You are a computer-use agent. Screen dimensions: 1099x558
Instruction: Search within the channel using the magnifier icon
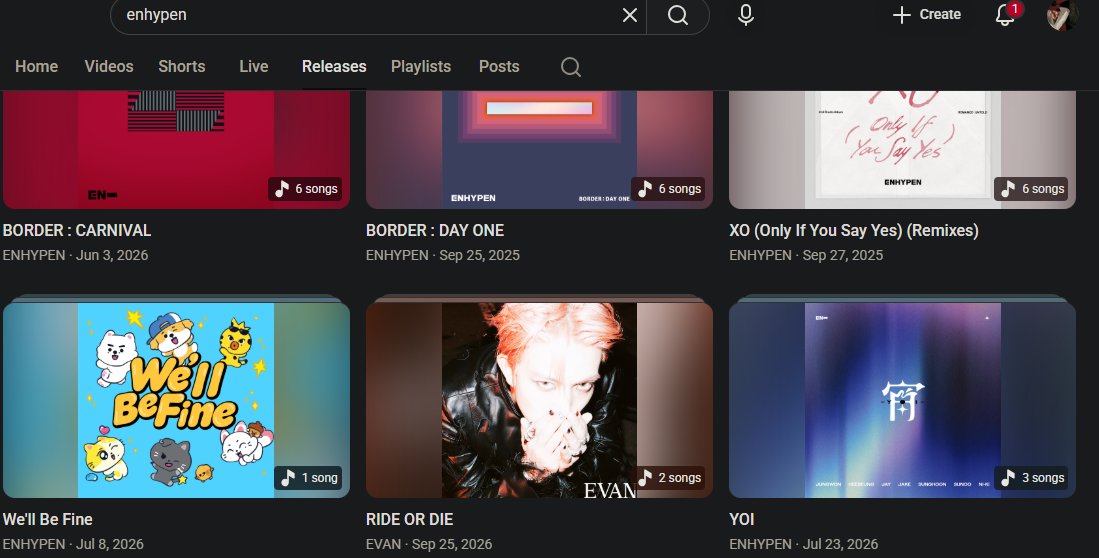[x=571, y=67]
